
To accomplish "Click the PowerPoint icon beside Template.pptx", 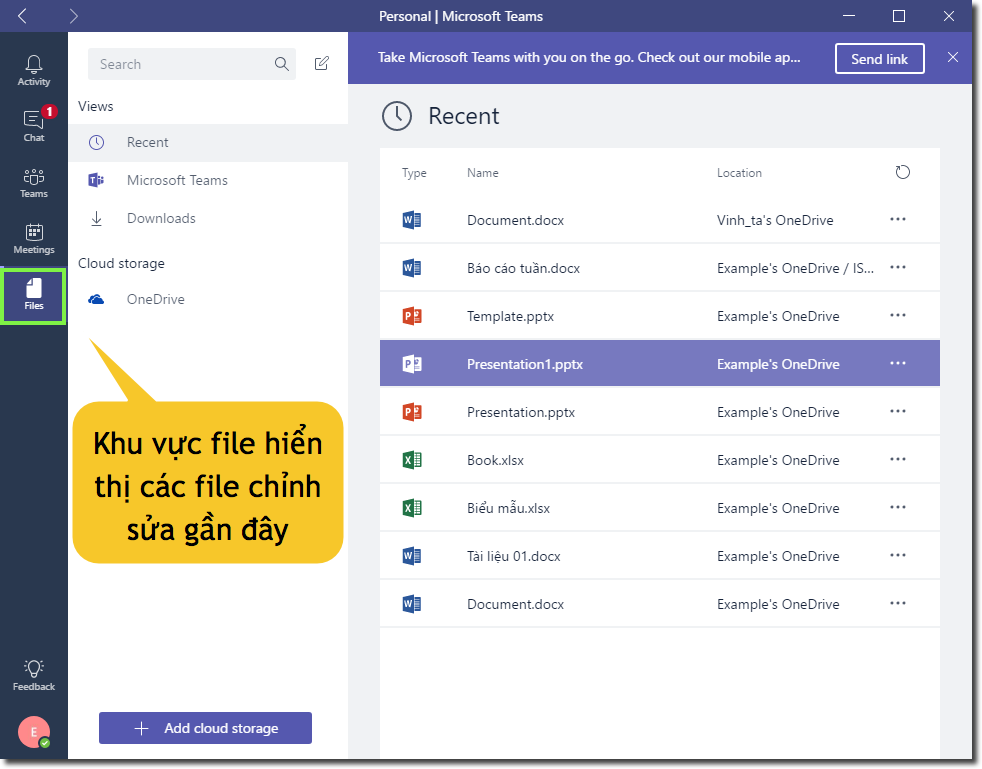I will pos(414,315).
